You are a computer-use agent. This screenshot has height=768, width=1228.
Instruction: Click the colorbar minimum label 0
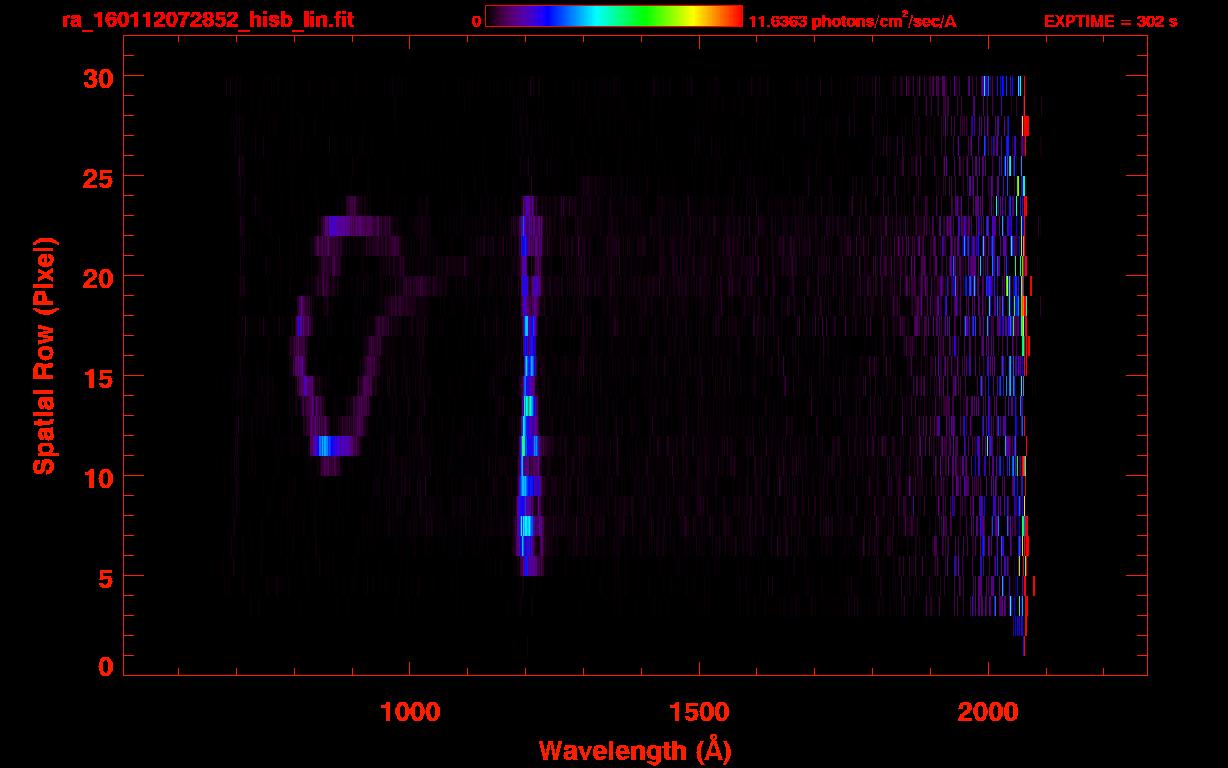click(476, 21)
